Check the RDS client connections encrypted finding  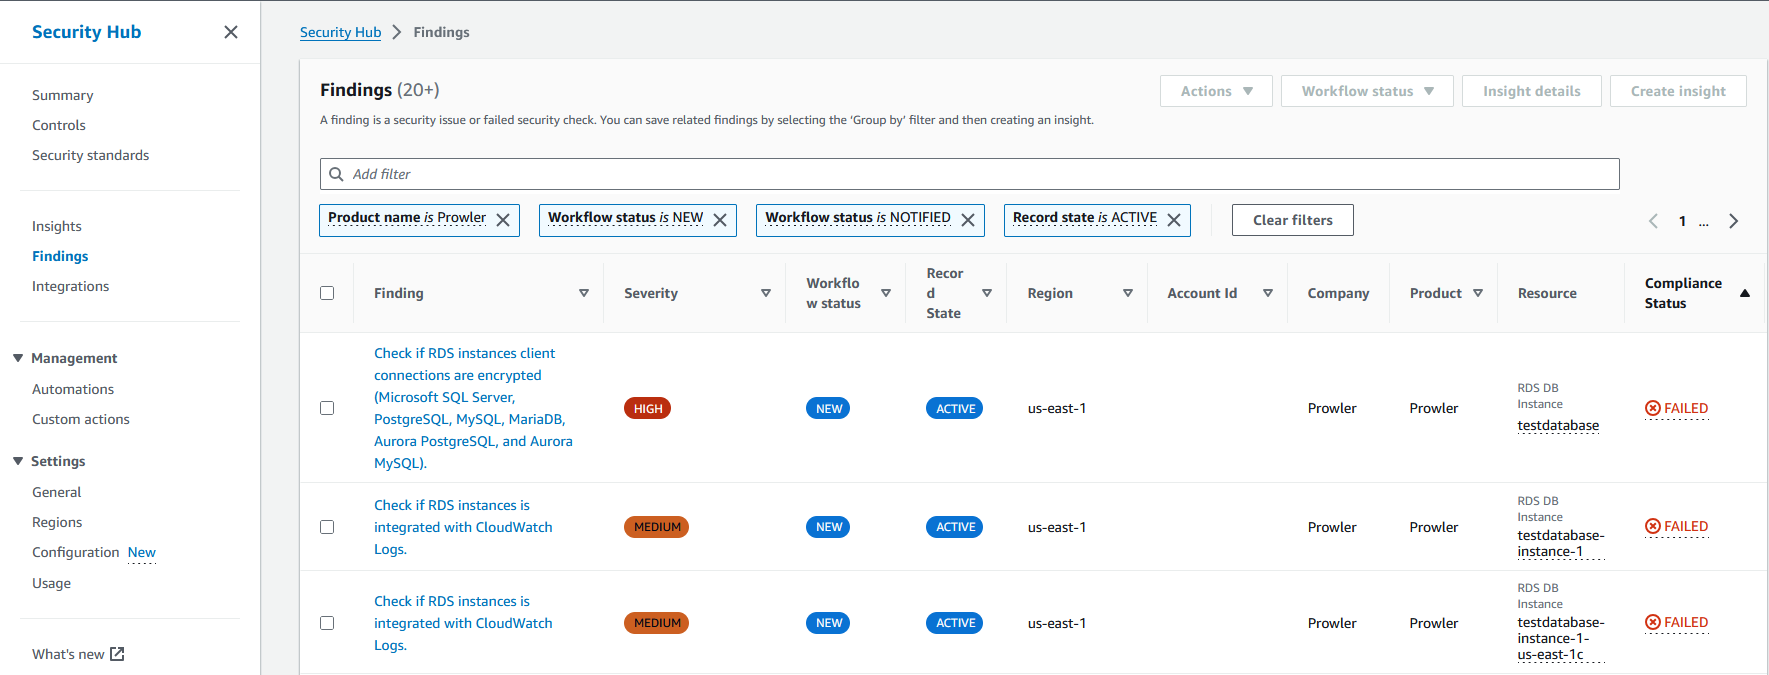point(327,408)
